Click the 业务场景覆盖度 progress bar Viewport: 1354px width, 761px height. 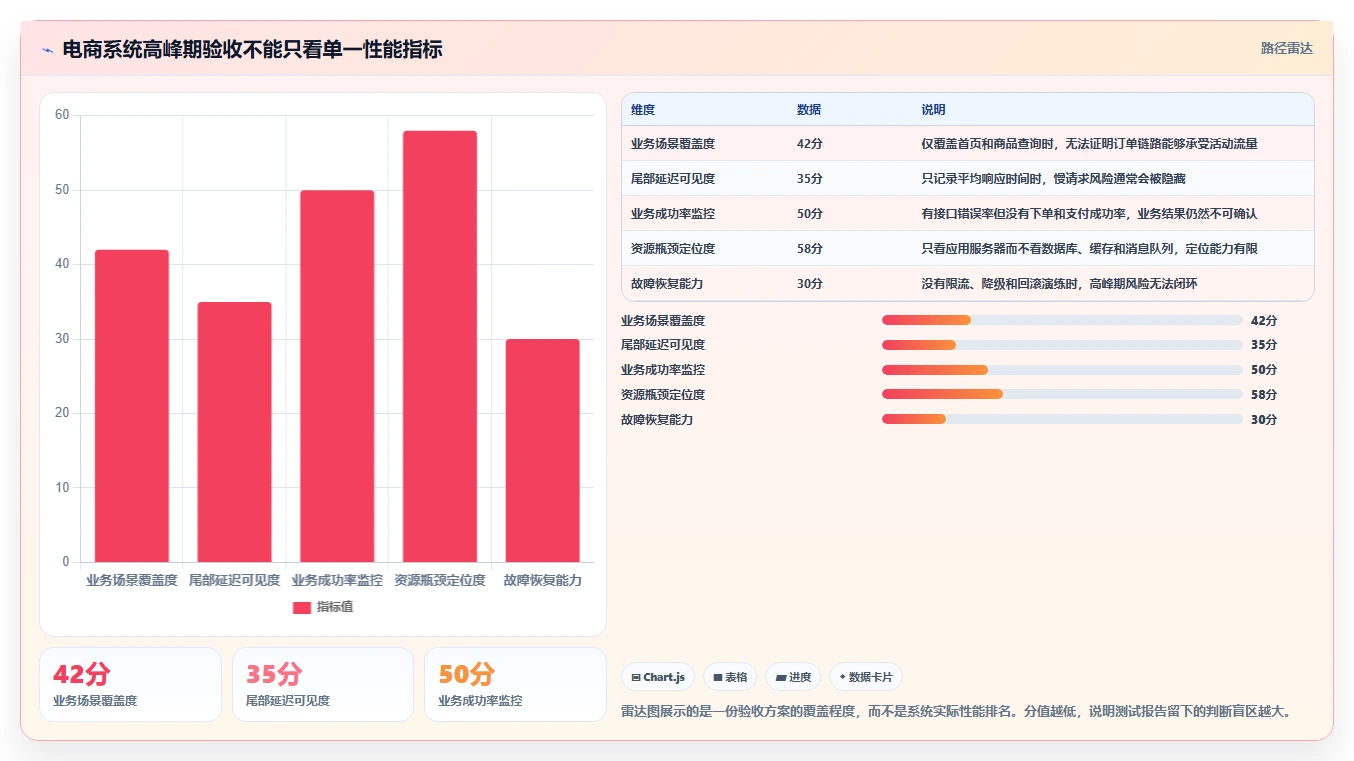(1062, 320)
